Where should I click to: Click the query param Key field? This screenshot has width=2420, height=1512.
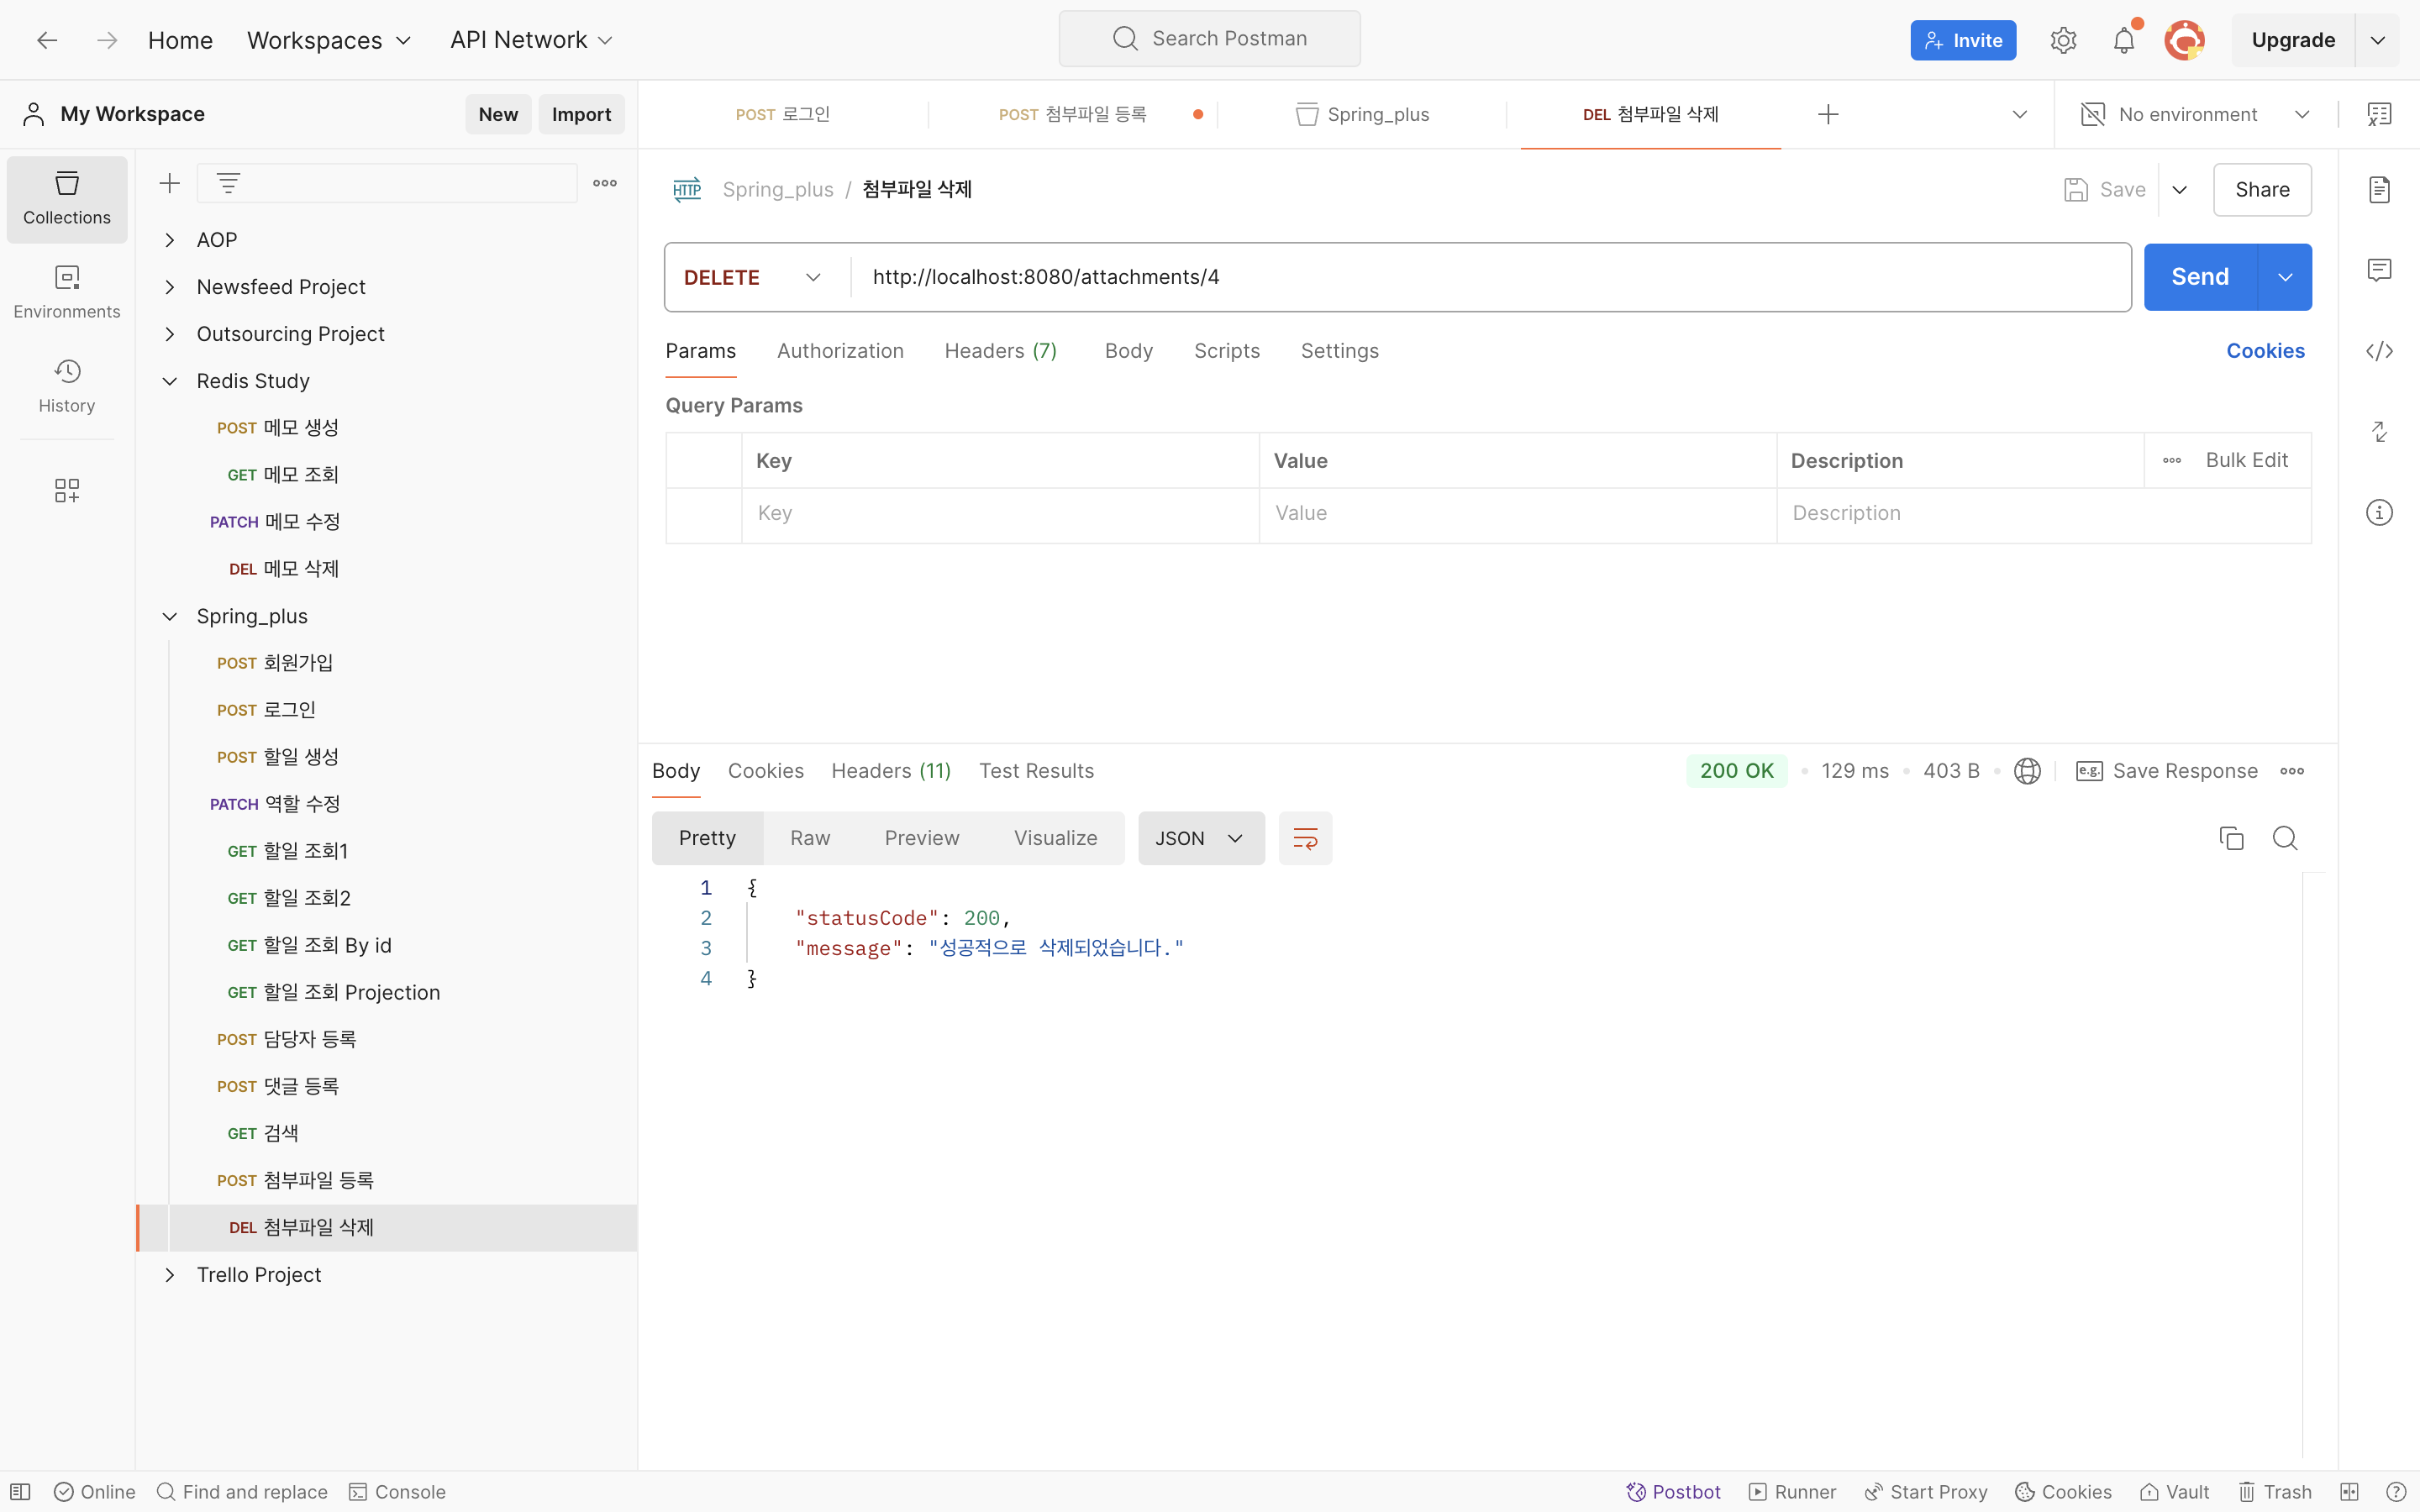pos(1000,513)
